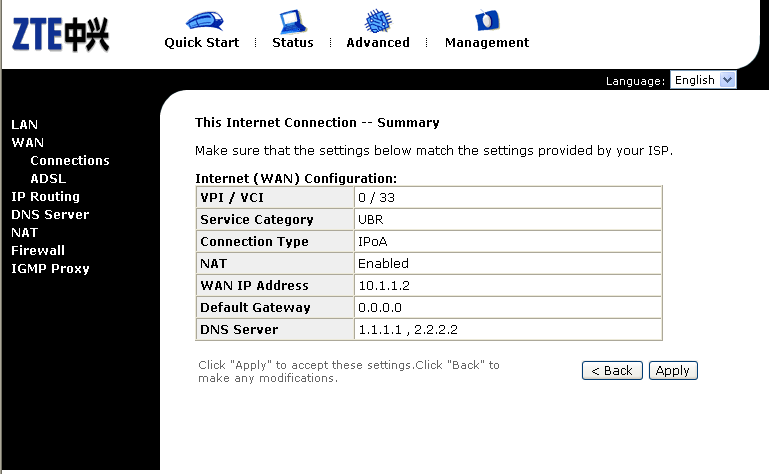Select the DNS Server value 1.1.1.1 , 2.2.2.2
Viewport: 769px width, 474px height.
point(408,330)
